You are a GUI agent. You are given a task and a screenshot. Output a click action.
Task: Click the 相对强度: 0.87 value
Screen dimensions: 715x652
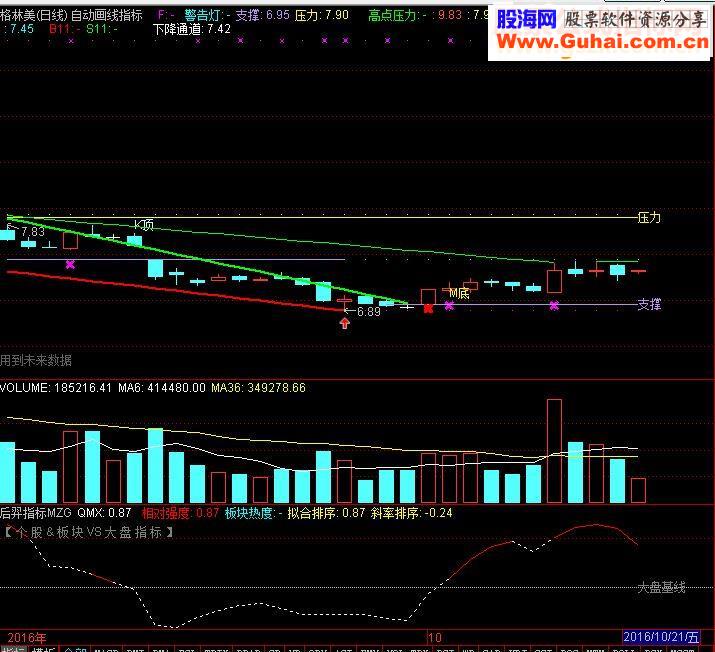(181, 513)
